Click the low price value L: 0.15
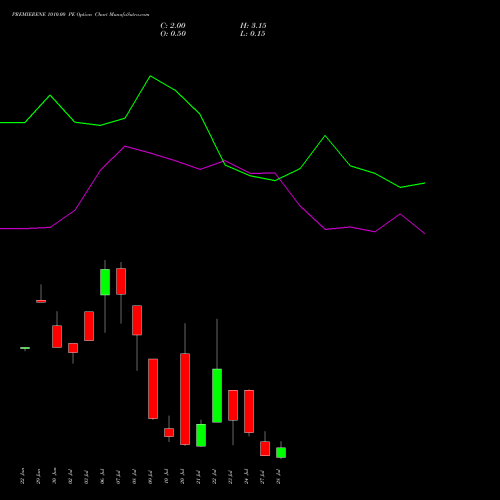The height and width of the screenshot is (500, 500). click(253, 34)
